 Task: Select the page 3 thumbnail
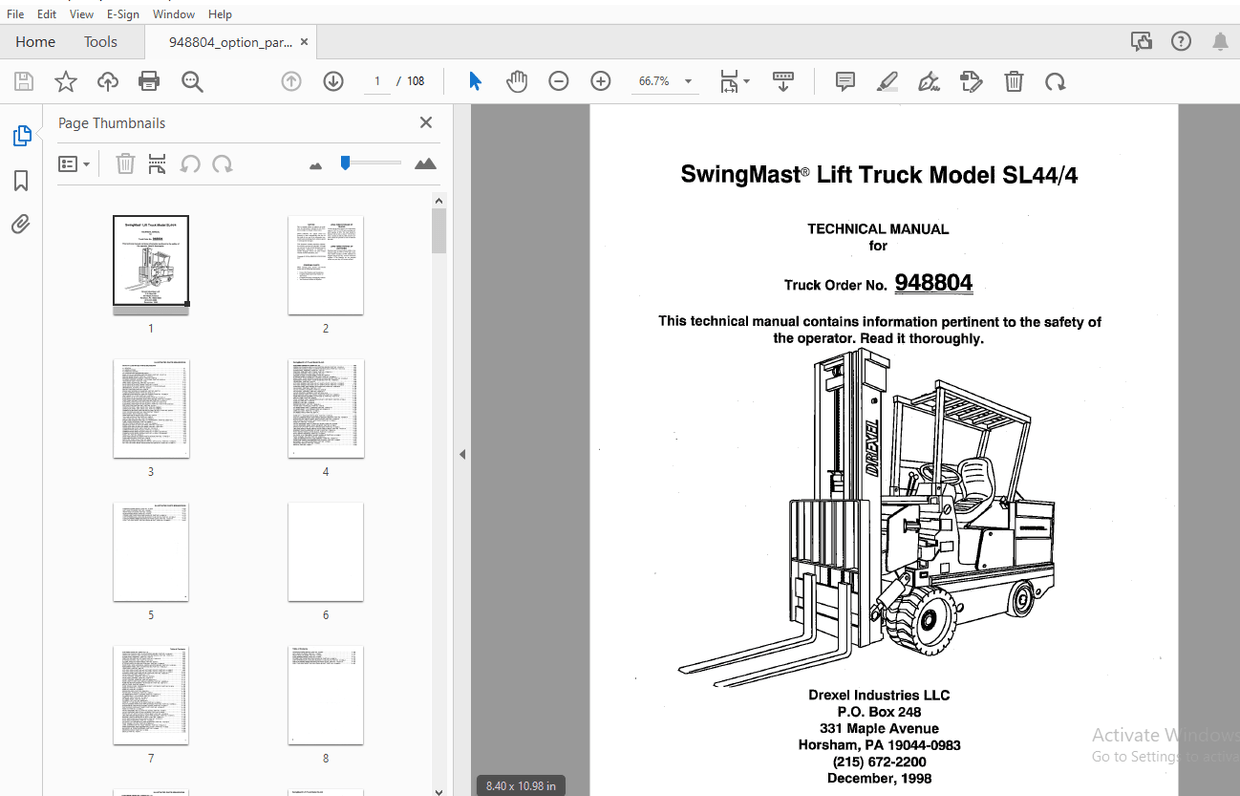150,408
